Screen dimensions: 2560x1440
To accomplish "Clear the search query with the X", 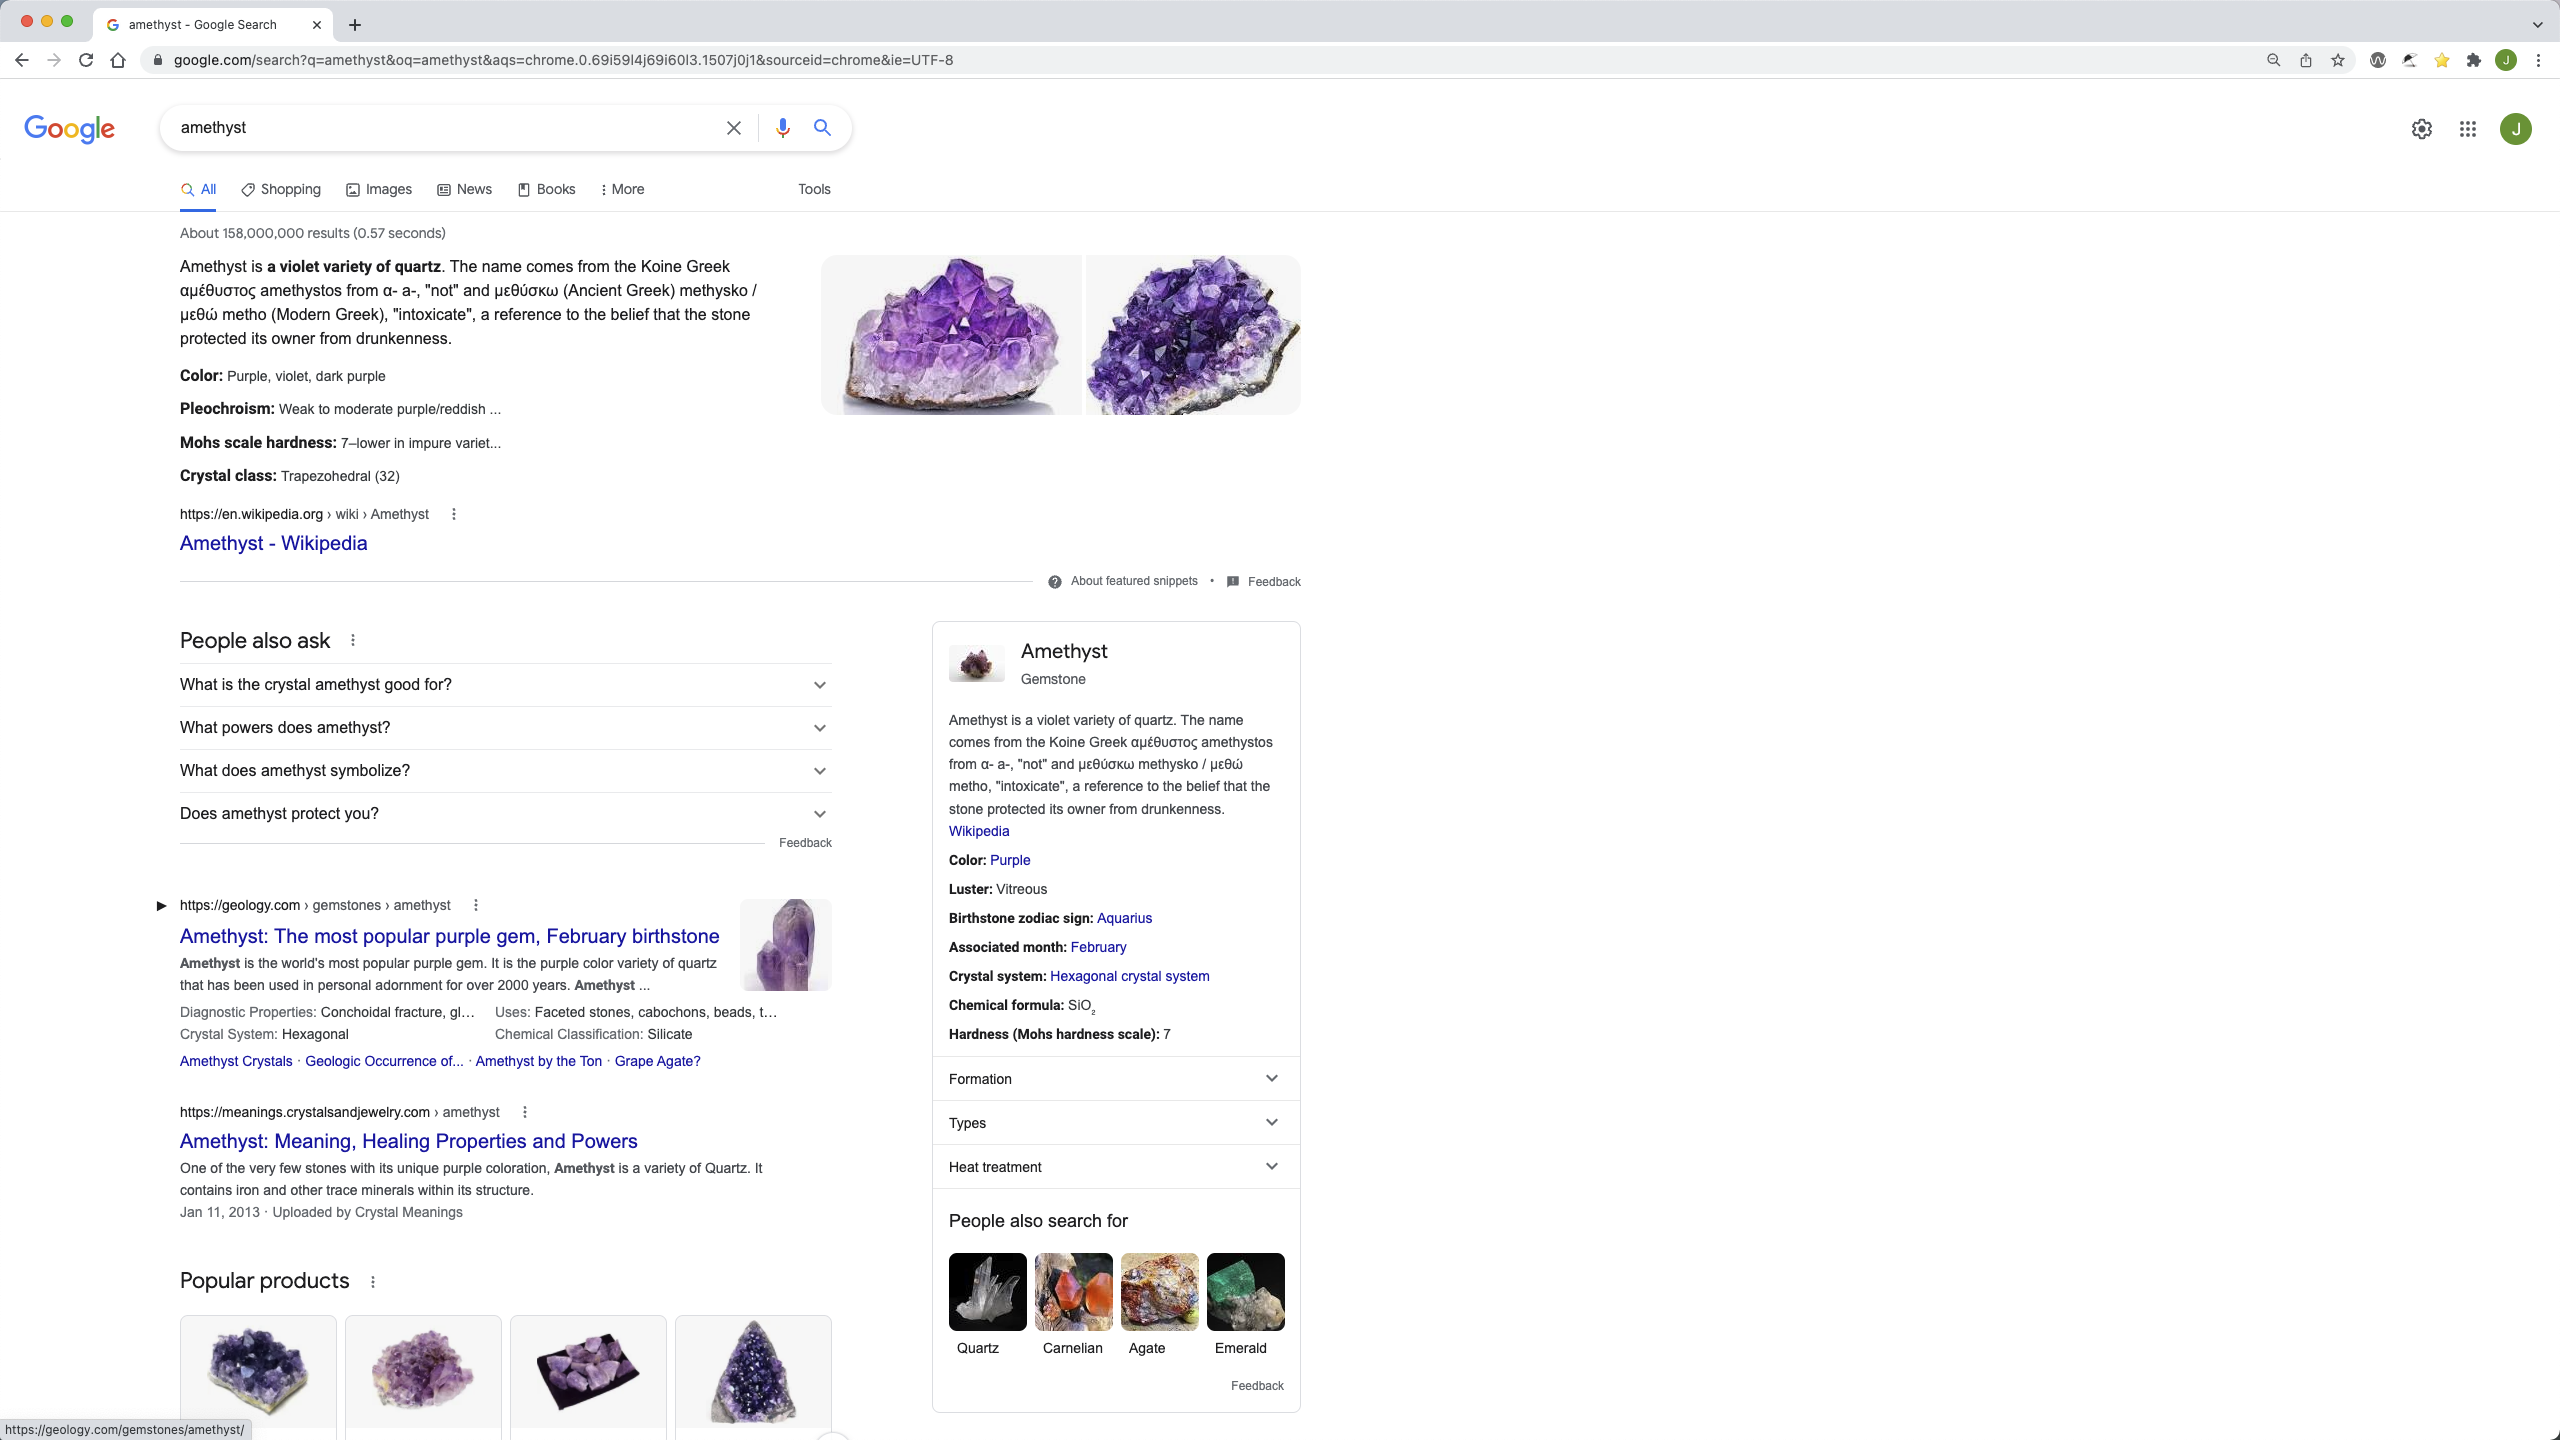I will 734,128.
